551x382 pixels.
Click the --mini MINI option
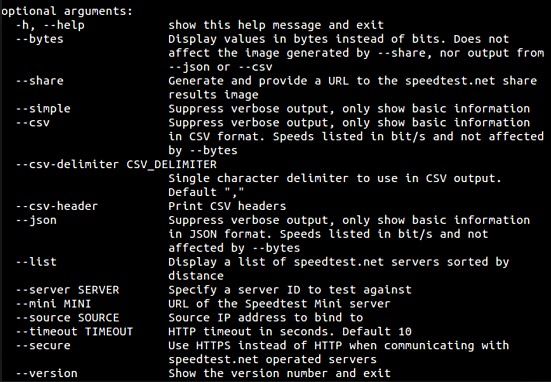pyautogui.click(x=53, y=304)
